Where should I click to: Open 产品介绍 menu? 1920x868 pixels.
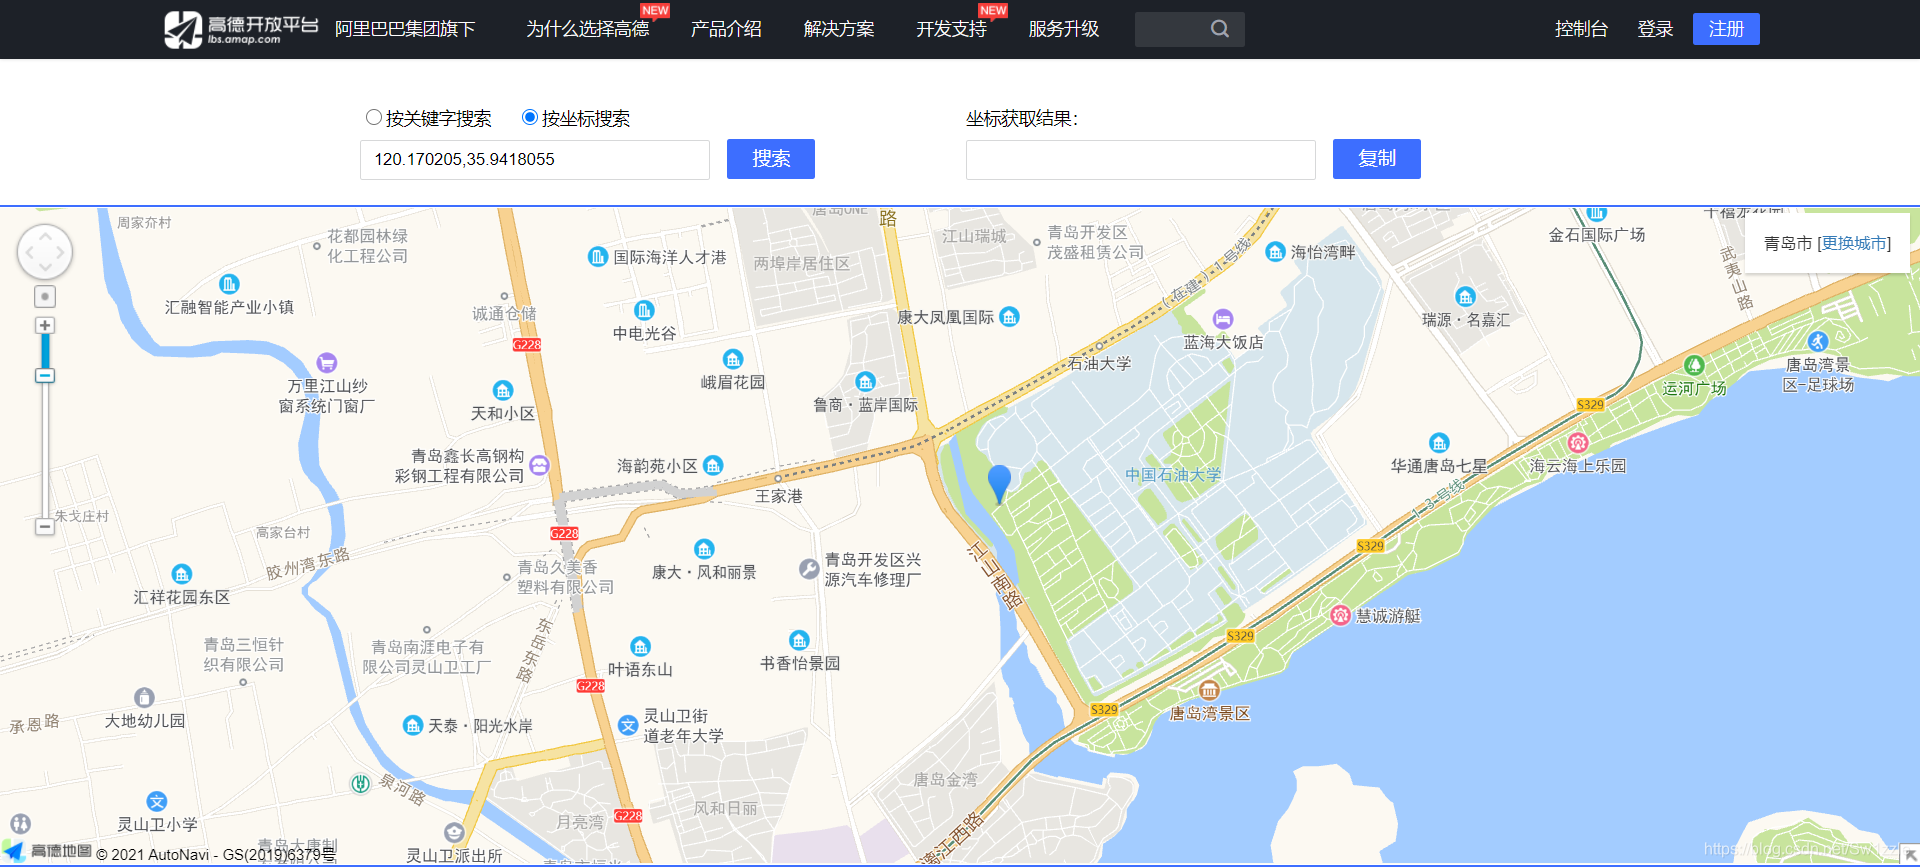[727, 29]
